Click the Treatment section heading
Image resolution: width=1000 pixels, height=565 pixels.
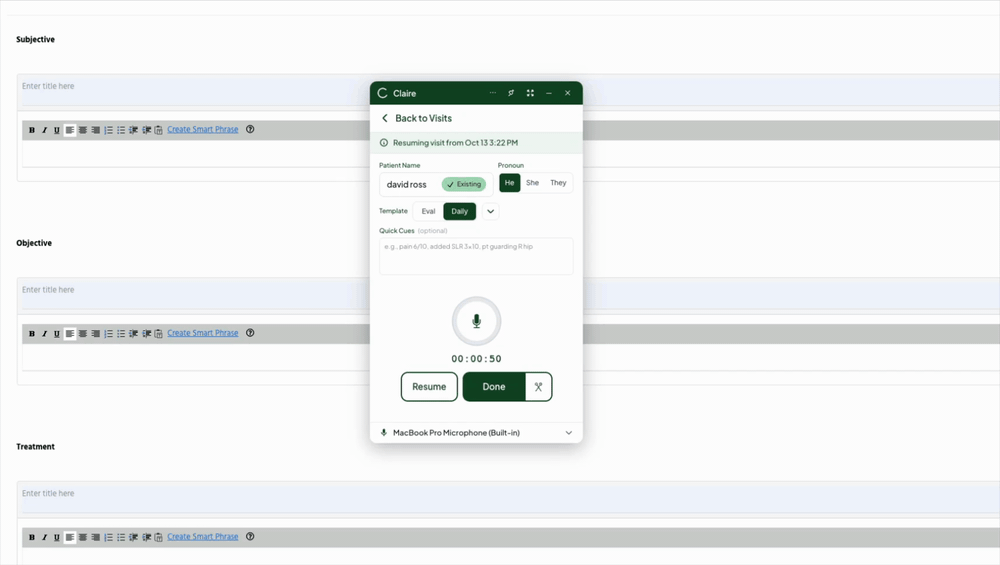36,447
